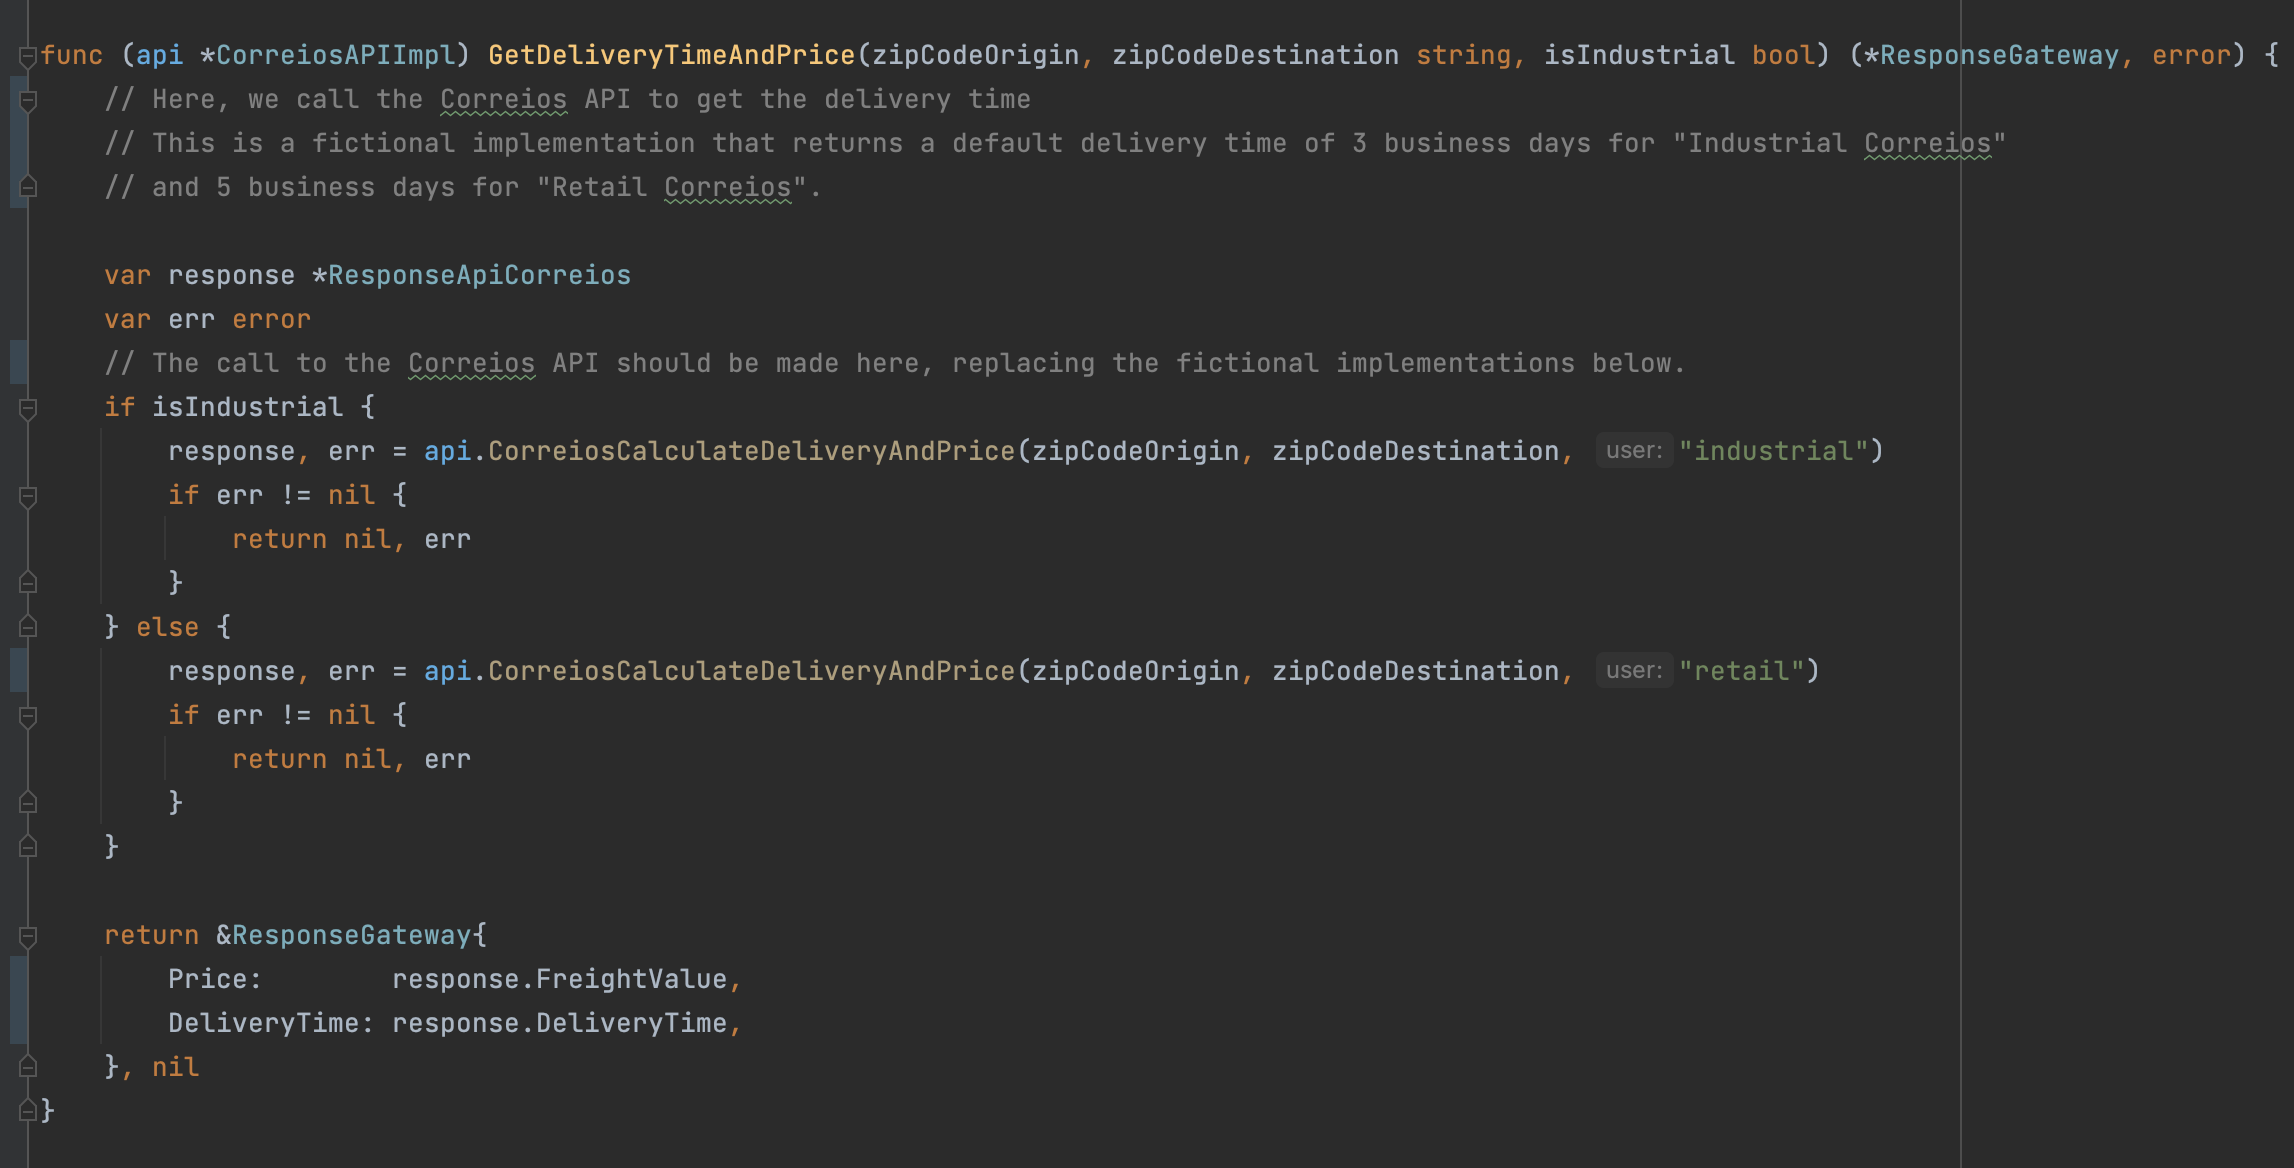Viewport: 2294px width, 1168px height.
Task: Click the 'user:' inlay hint before "retail"
Action: [x=1634, y=671]
